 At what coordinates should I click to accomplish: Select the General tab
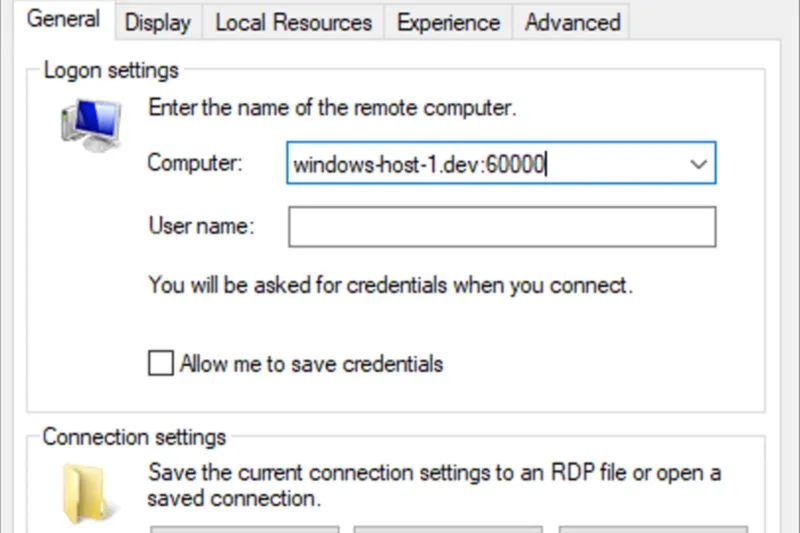[x=63, y=20]
